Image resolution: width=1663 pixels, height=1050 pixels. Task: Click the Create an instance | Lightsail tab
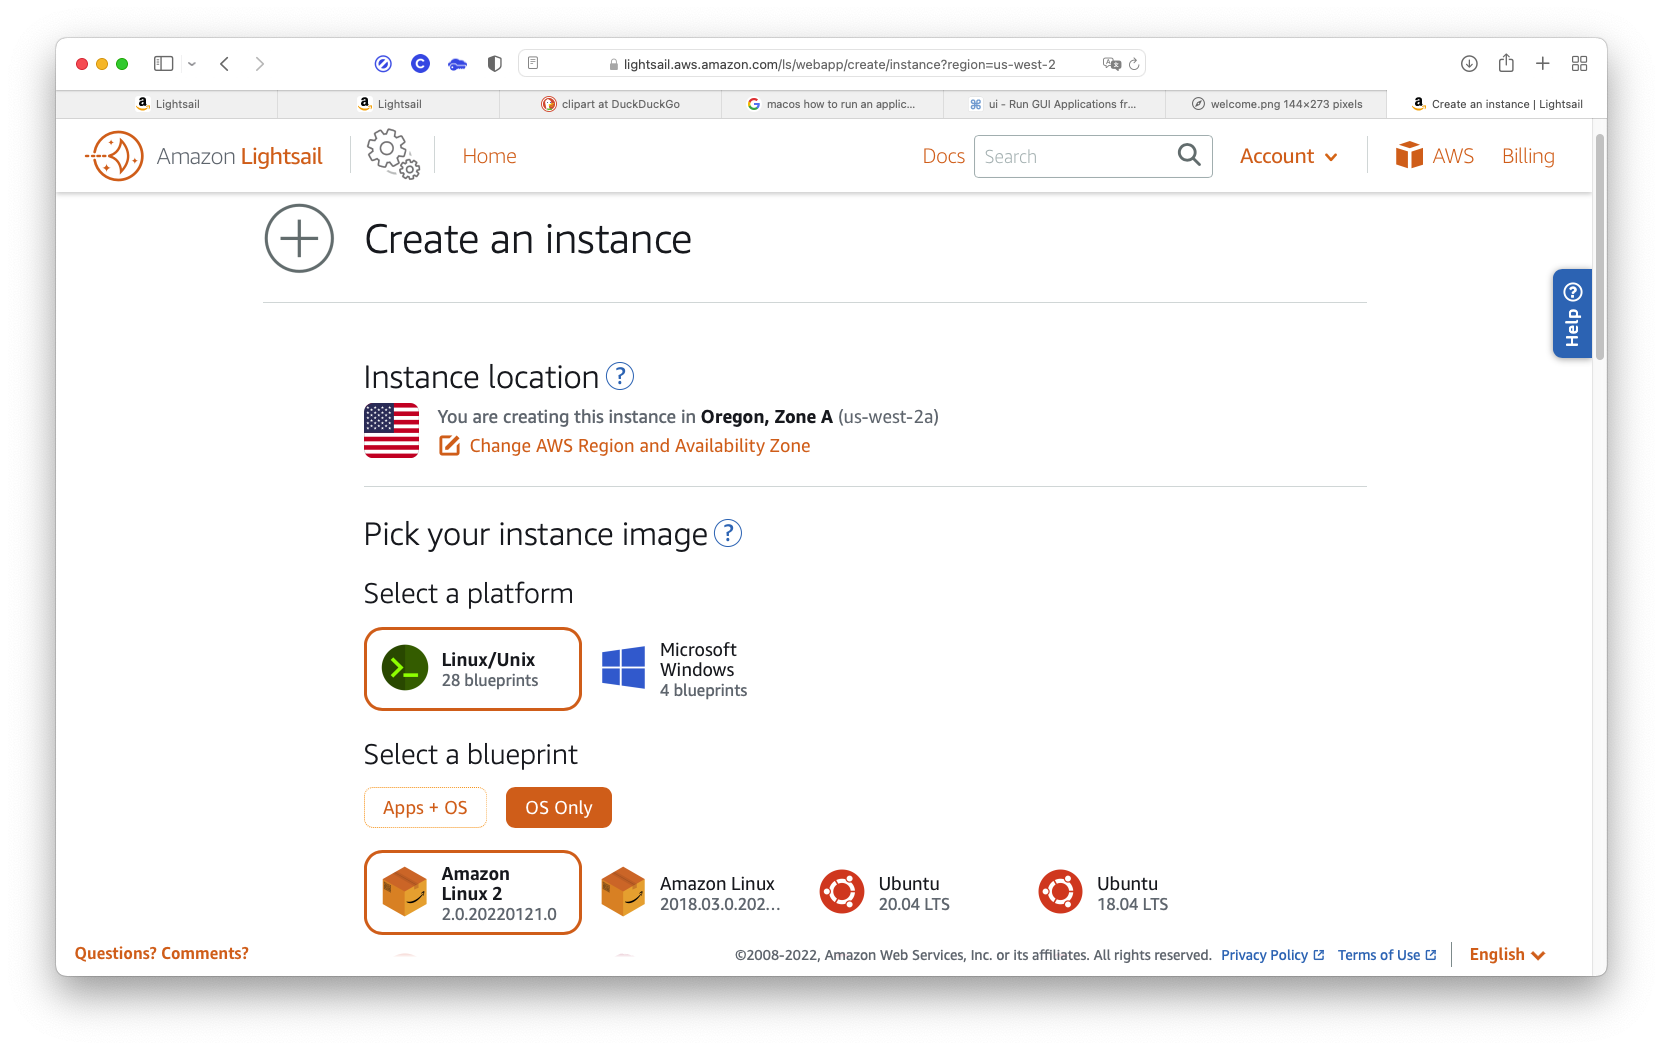[1497, 104]
